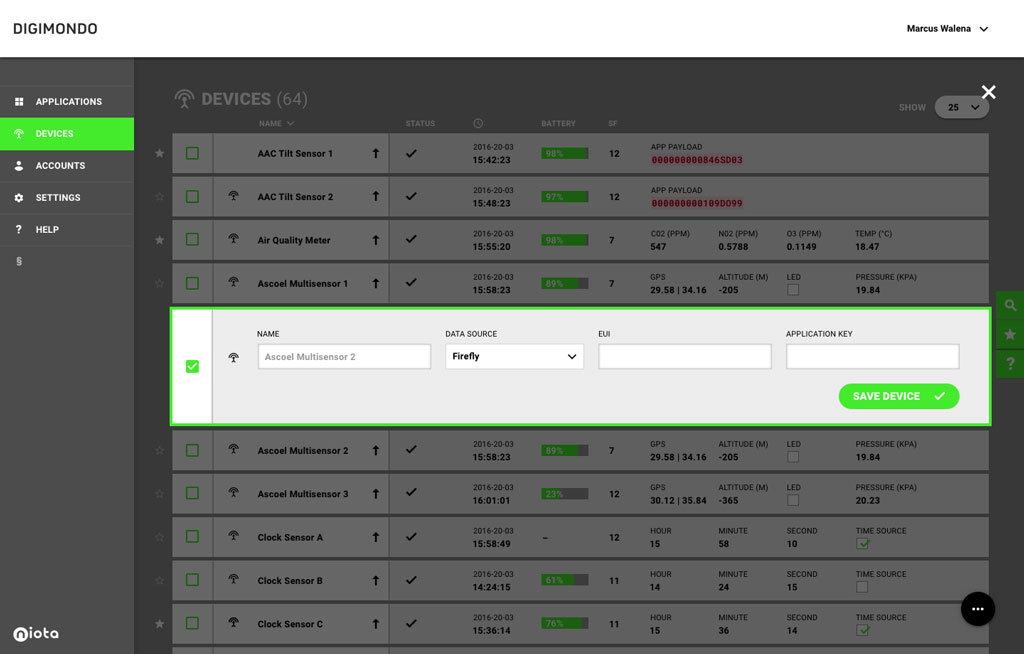Click antenna icon in the edit device panel
Viewport: 1024px width, 654px height.
point(233,357)
